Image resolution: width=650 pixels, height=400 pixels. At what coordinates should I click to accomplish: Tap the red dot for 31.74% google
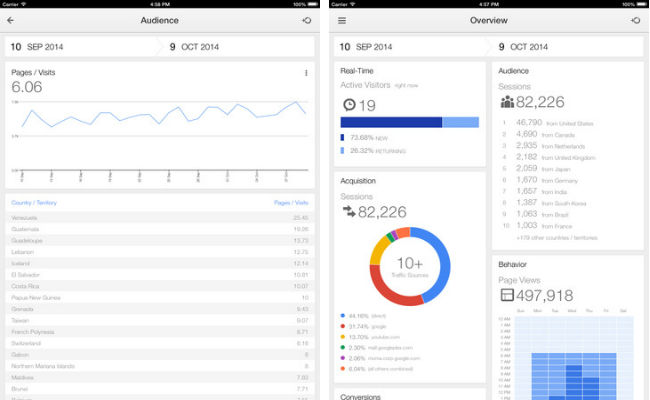coord(343,326)
